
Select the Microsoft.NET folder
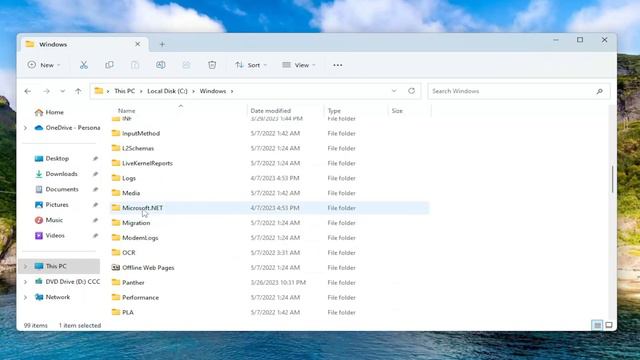click(x=269, y=208)
